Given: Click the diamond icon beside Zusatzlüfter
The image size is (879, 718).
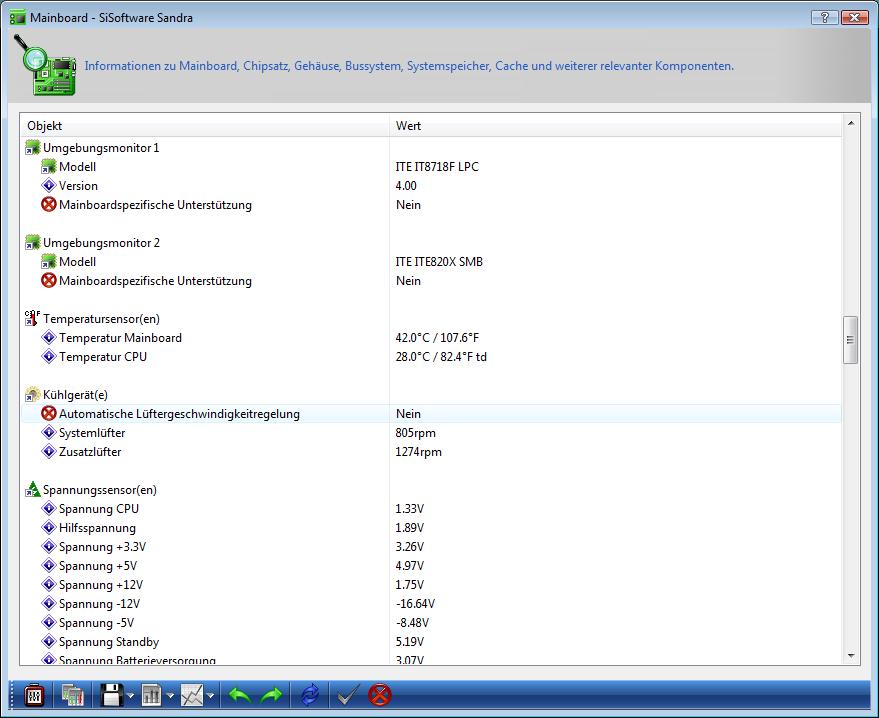Looking at the screenshot, I should 49,452.
